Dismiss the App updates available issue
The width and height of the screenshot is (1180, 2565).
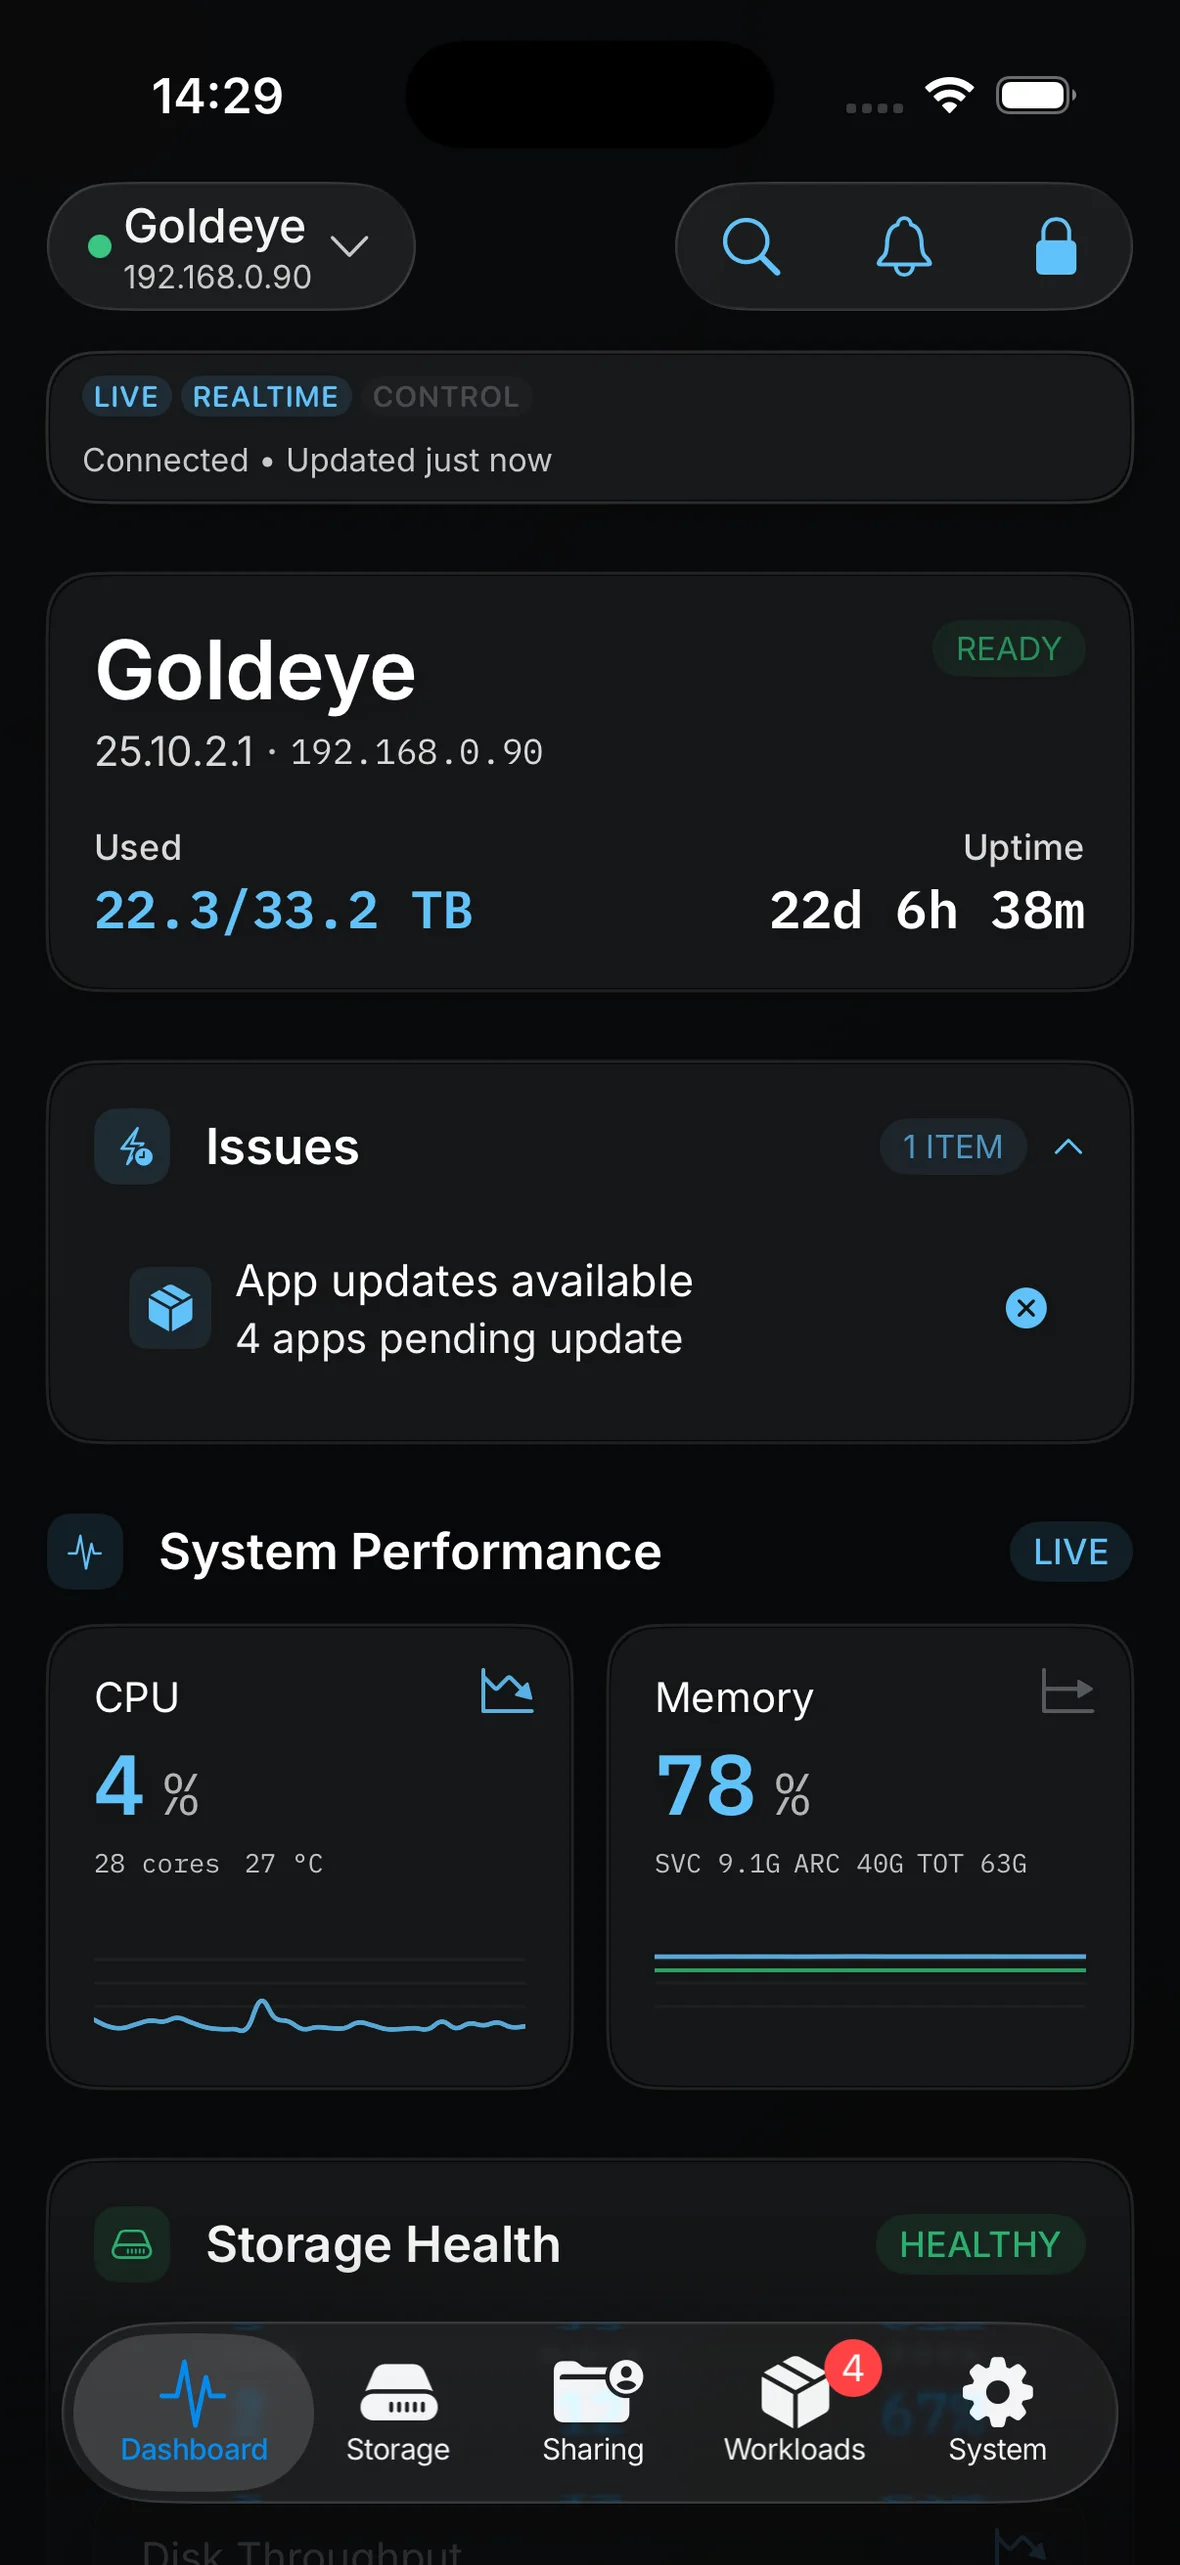tap(1026, 1308)
